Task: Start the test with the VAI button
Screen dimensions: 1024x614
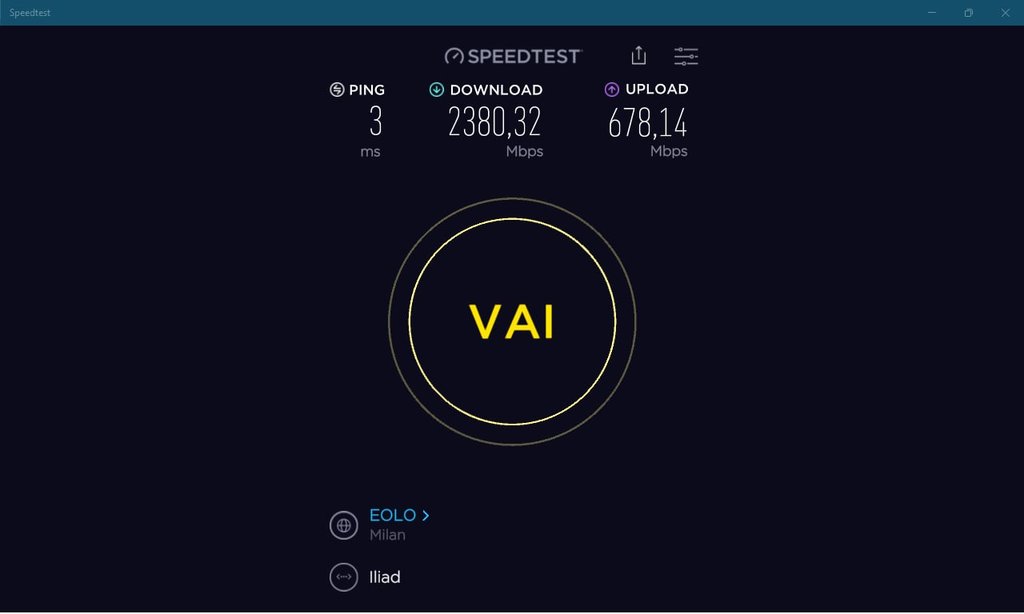Action: (512, 321)
